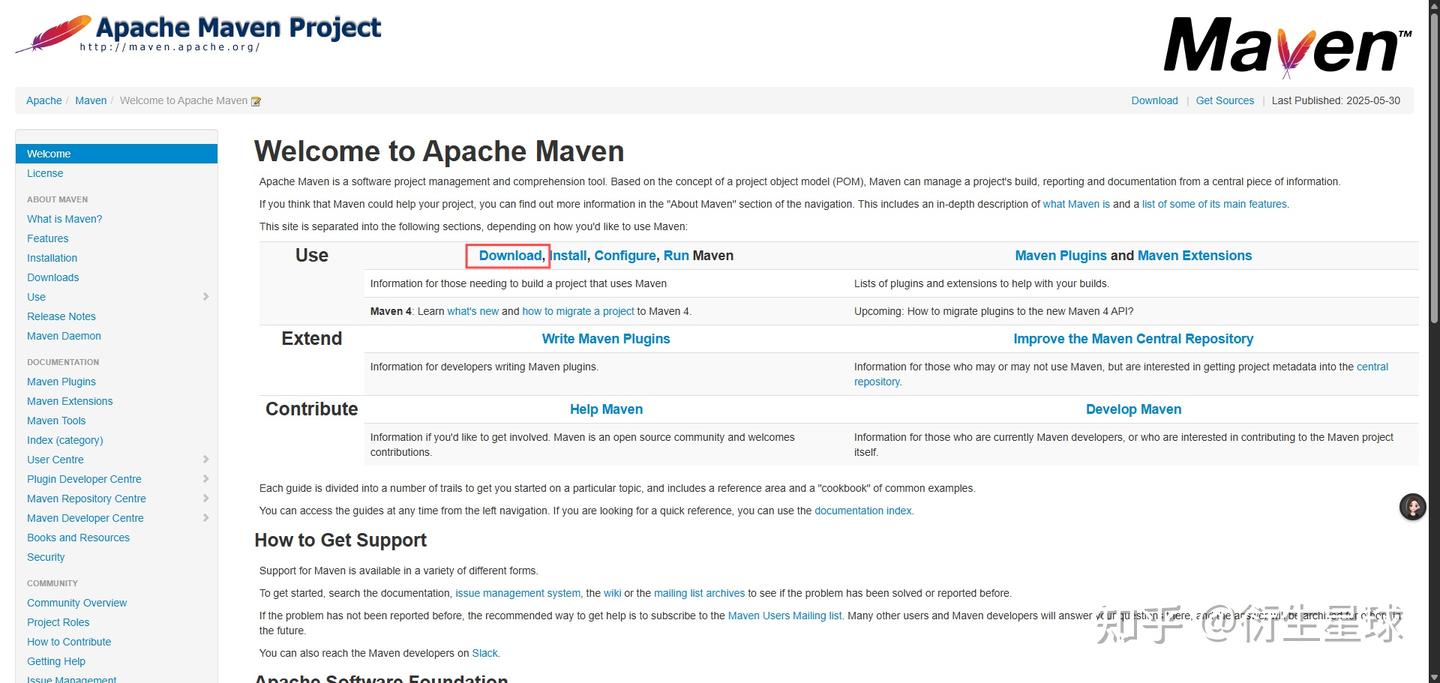Go to Apache breadcrumb link

point(44,101)
